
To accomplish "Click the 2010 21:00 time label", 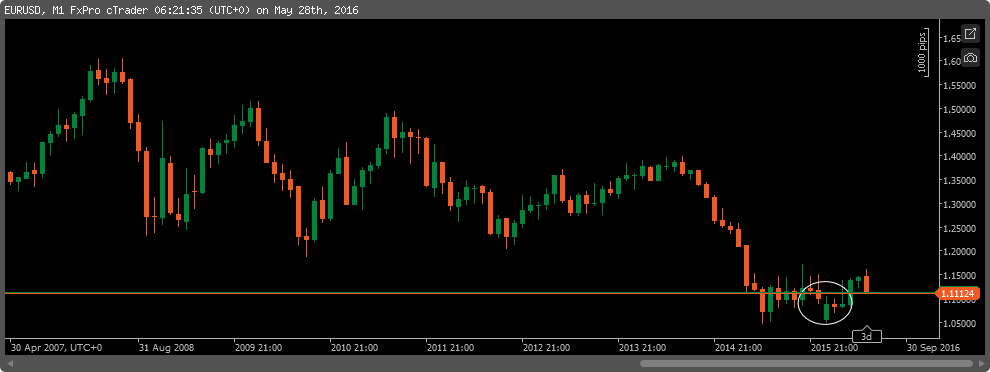I will click(x=354, y=347).
